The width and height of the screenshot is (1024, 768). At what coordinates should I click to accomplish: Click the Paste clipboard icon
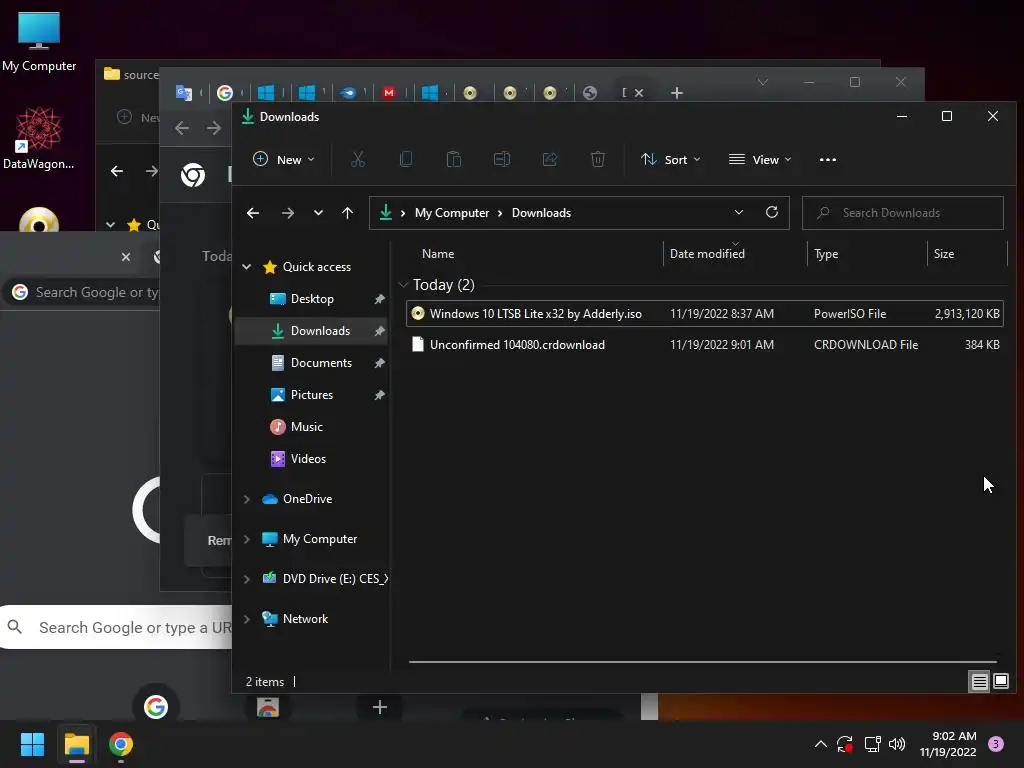pos(454,159)
